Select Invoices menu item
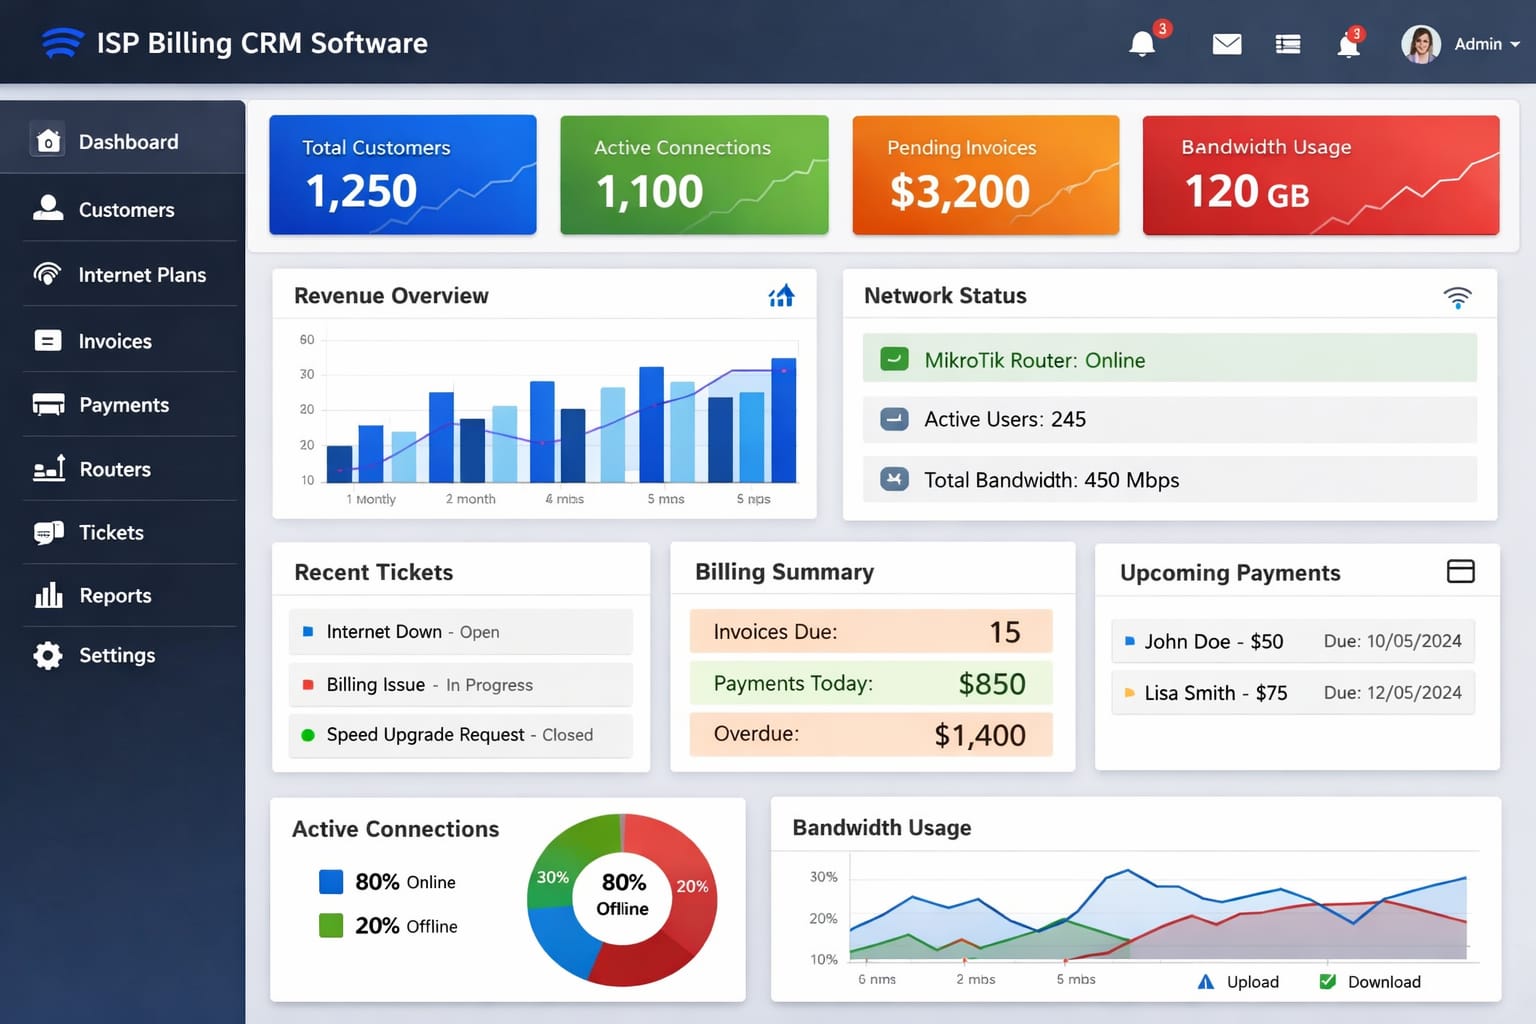 click(123, 341)
